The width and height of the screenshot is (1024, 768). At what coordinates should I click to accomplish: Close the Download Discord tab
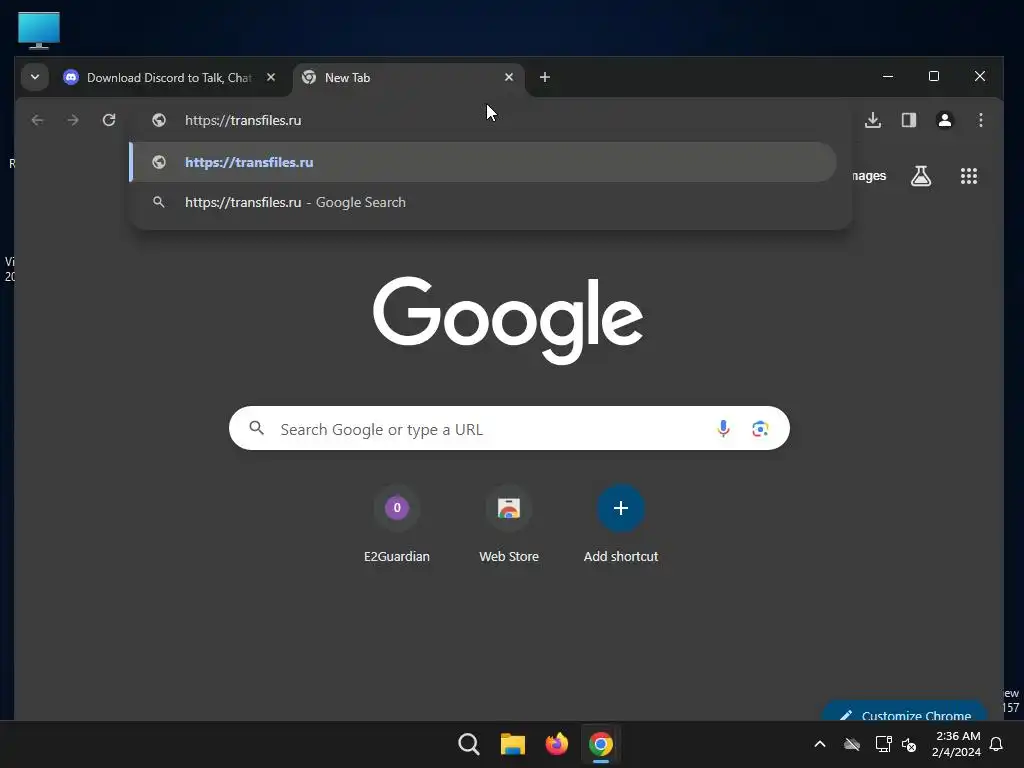point(271,77)
